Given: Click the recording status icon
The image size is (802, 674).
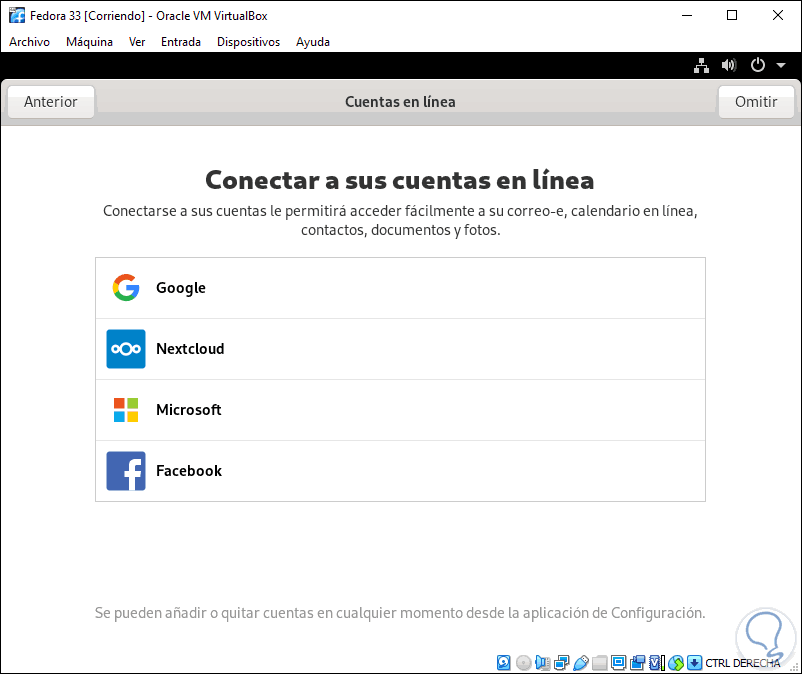Looking at the screenshot, I should point(637,663).
